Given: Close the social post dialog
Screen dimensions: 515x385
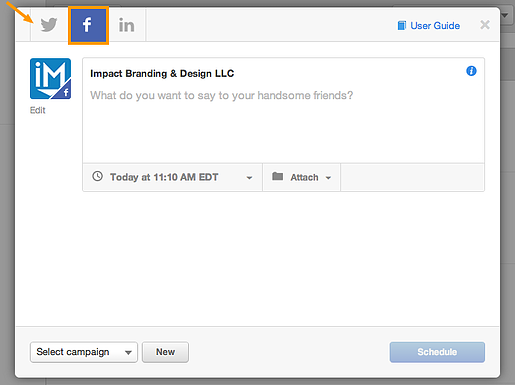Looking at the screenshot, I should click(x=485, y=25).
